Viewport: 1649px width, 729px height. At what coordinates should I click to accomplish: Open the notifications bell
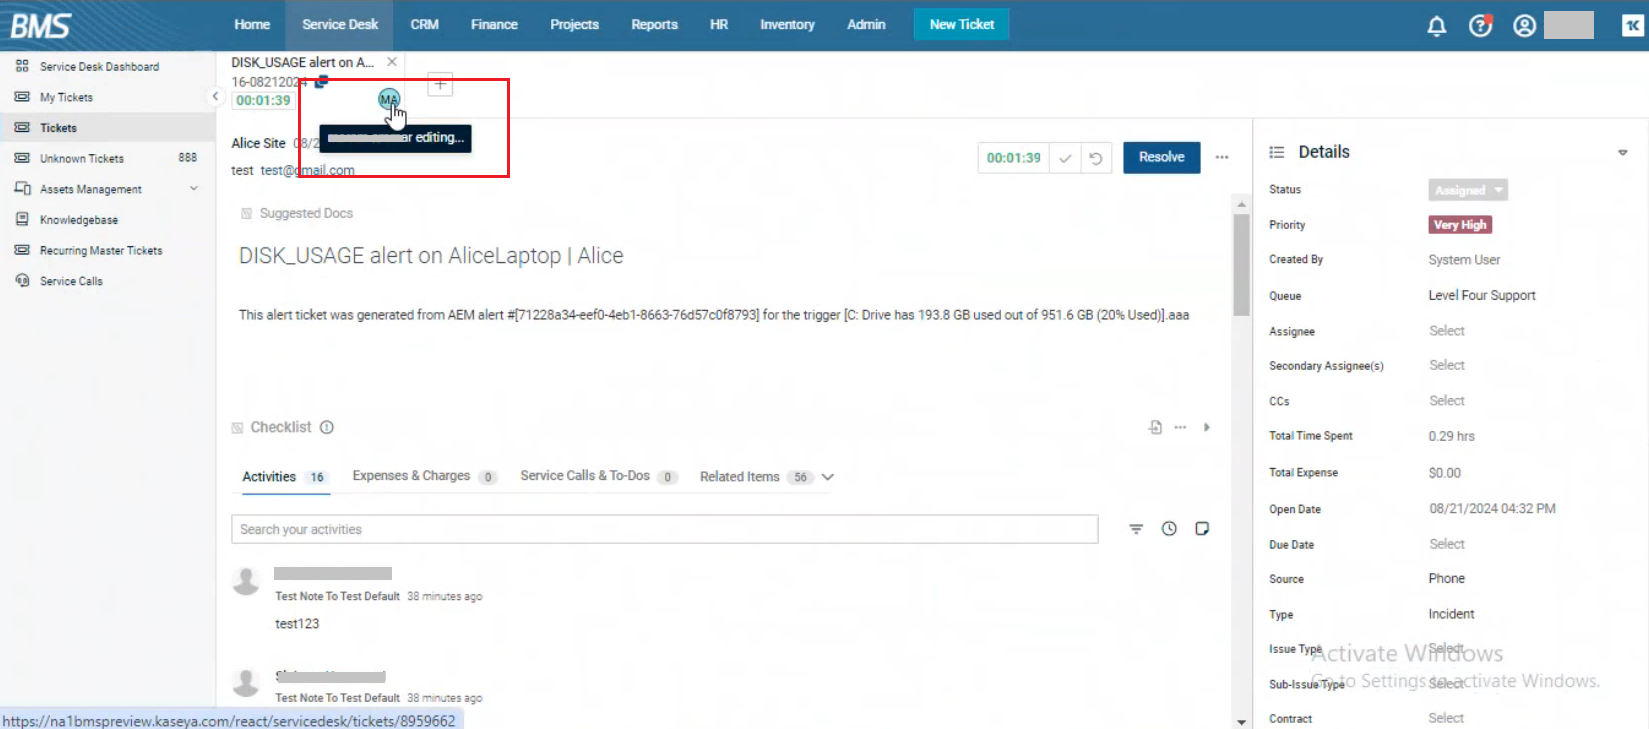(1436, 26)
